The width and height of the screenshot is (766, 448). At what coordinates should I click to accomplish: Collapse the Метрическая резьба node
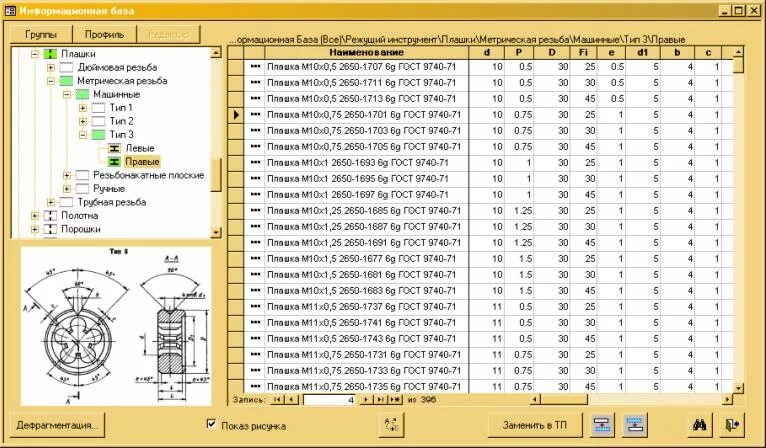pos(50,81)
